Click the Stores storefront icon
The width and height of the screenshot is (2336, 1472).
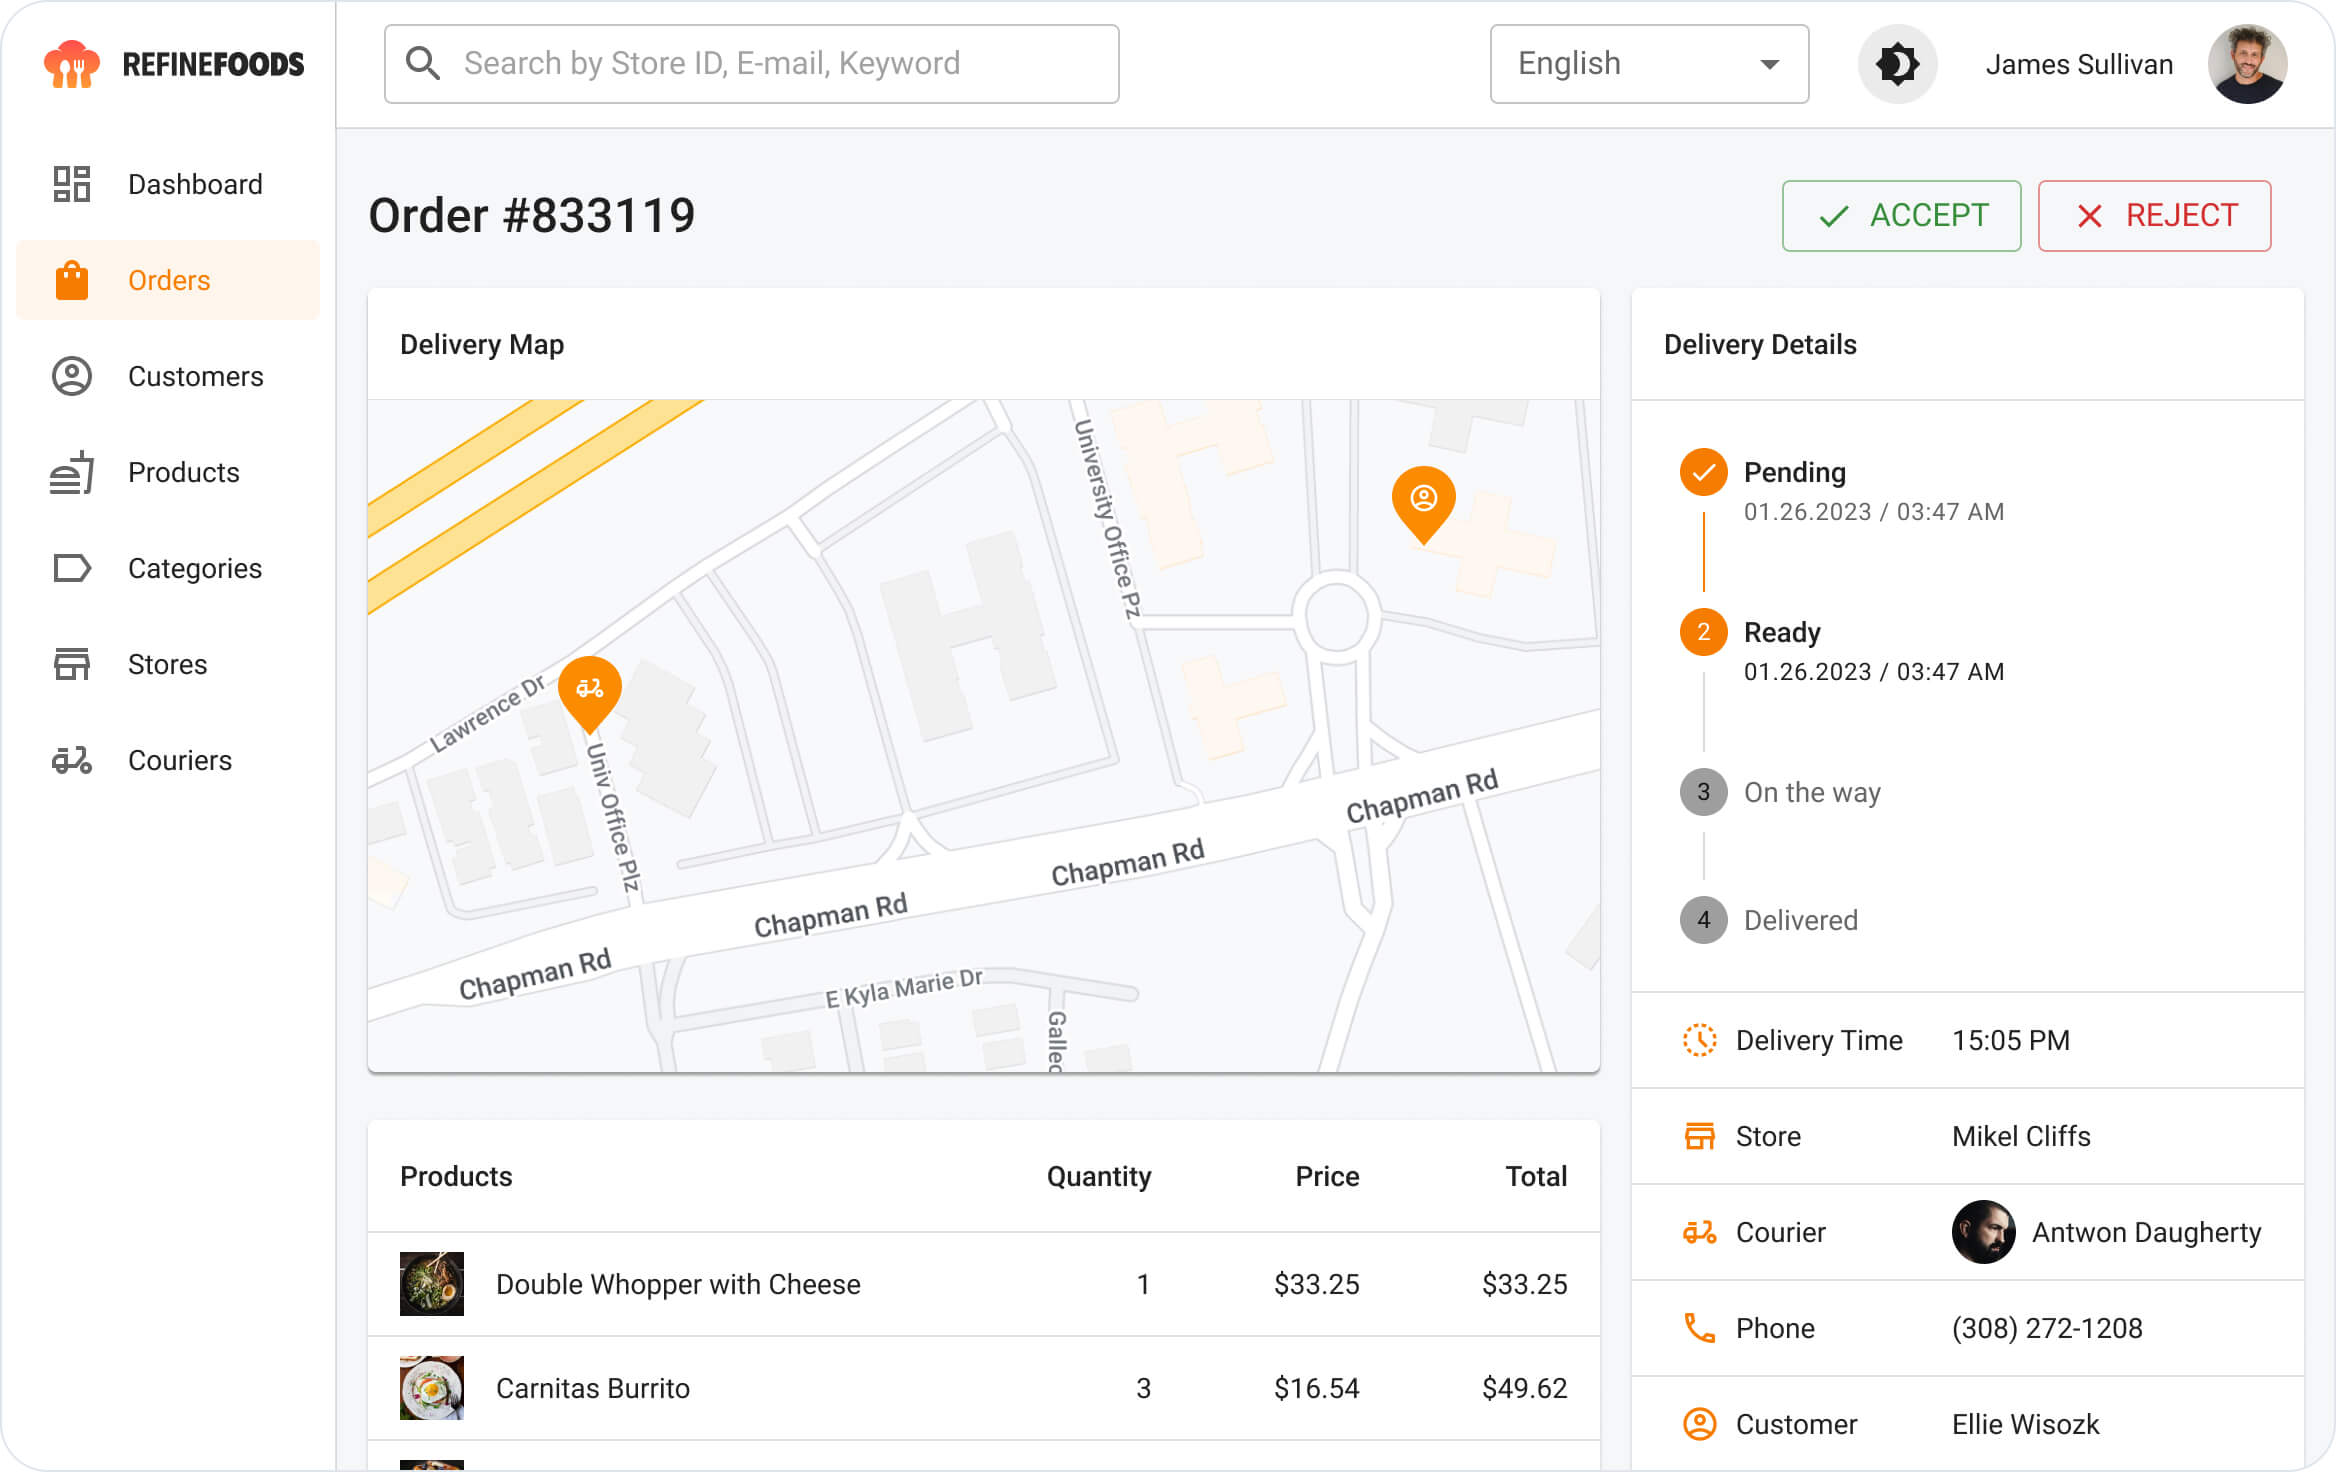pyautogui.click(x=71, y=664)
